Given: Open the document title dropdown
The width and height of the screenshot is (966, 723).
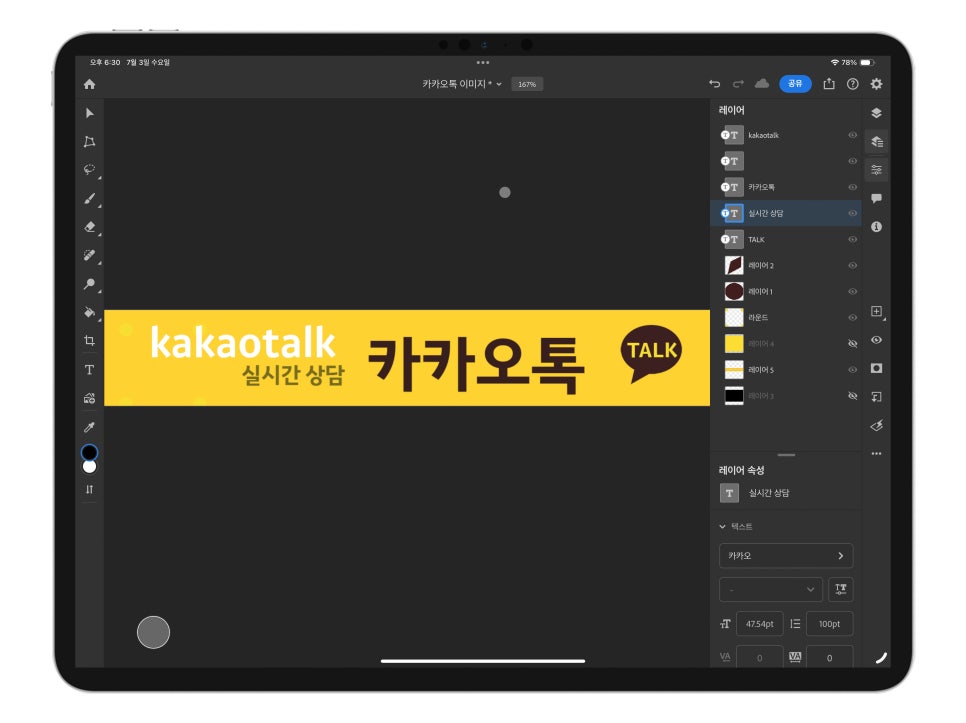Looking at the screenshot, I should tap(461, 84).
